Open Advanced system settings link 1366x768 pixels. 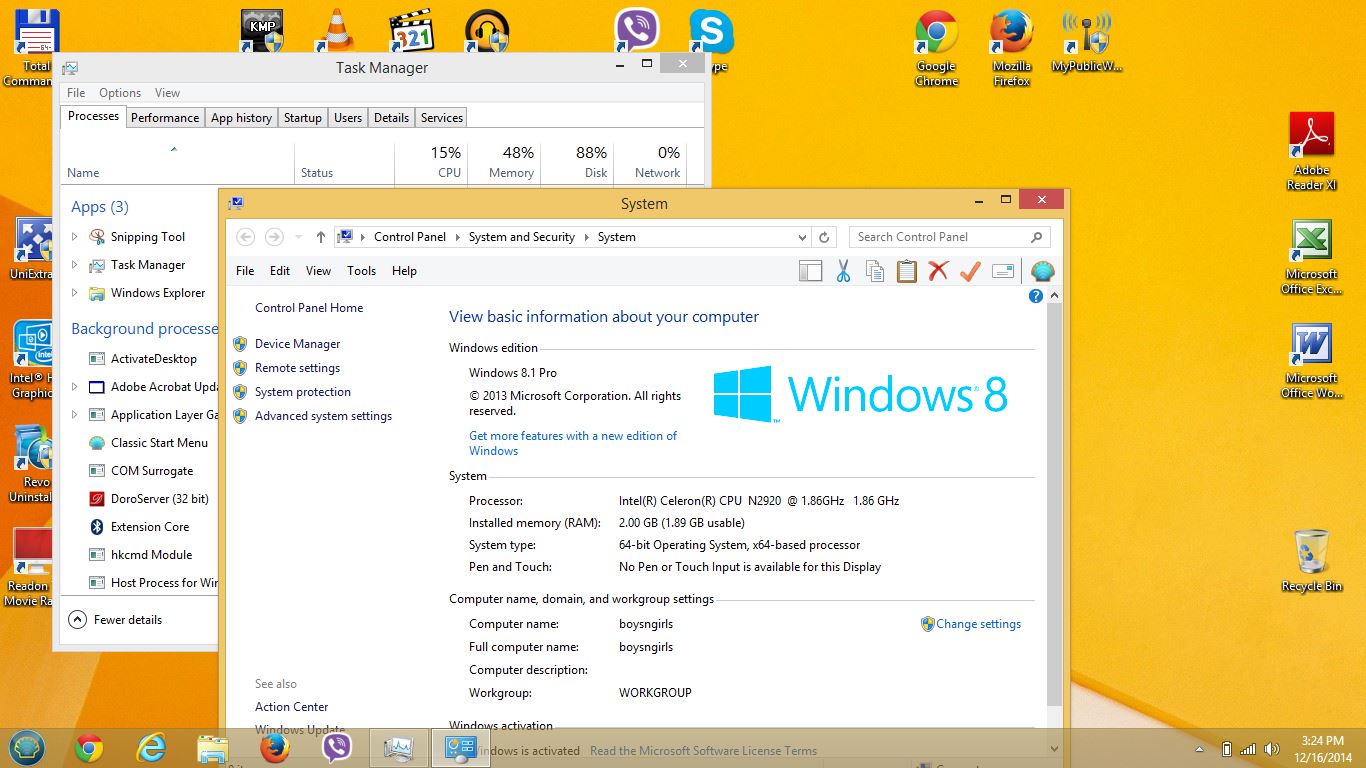click(x=323, y=416)
